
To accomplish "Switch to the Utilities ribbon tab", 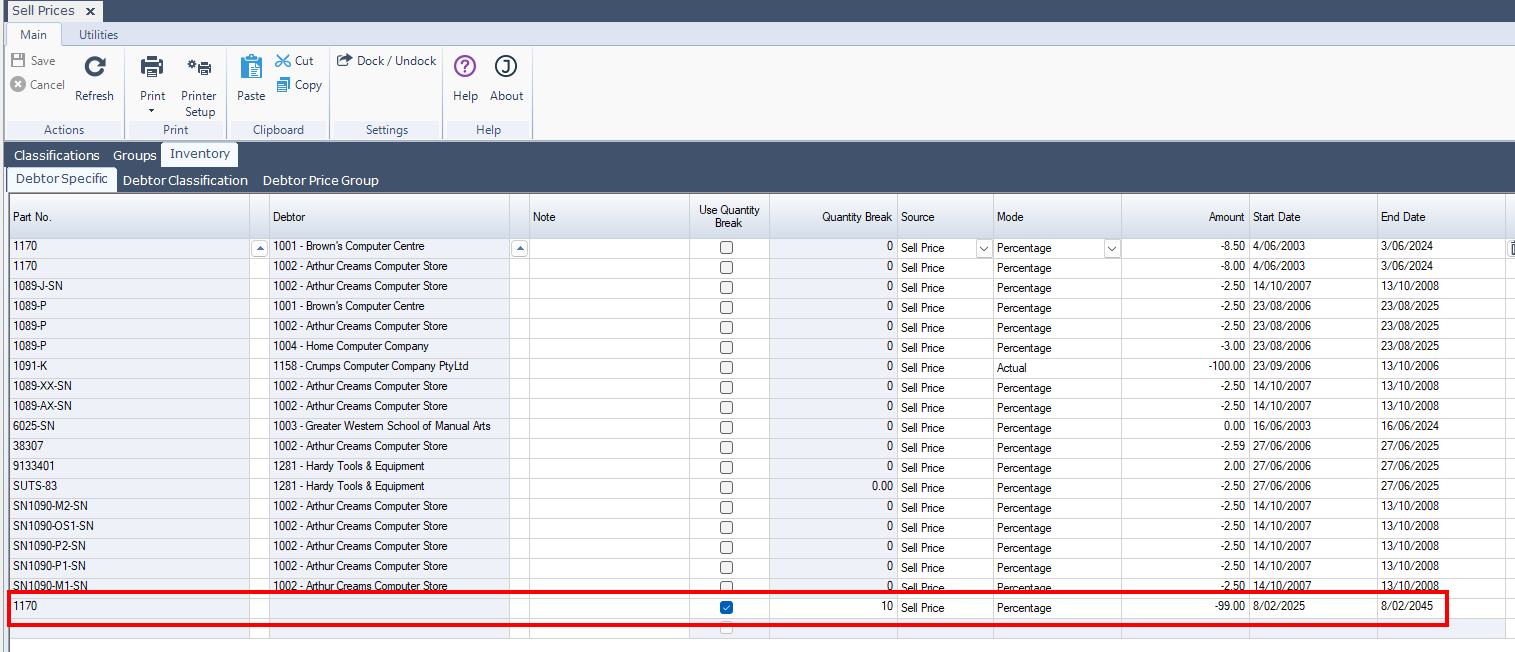I will (99, 35).
